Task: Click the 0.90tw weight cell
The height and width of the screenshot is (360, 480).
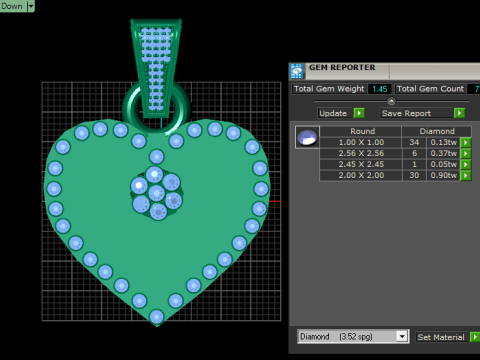Action: pos(443,175)
